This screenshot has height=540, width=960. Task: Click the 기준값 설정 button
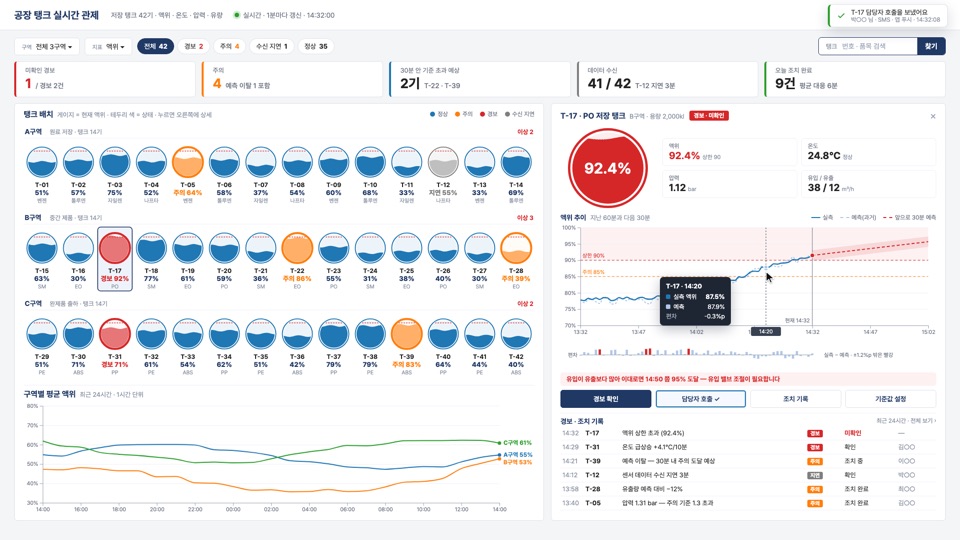click(890, 399)
